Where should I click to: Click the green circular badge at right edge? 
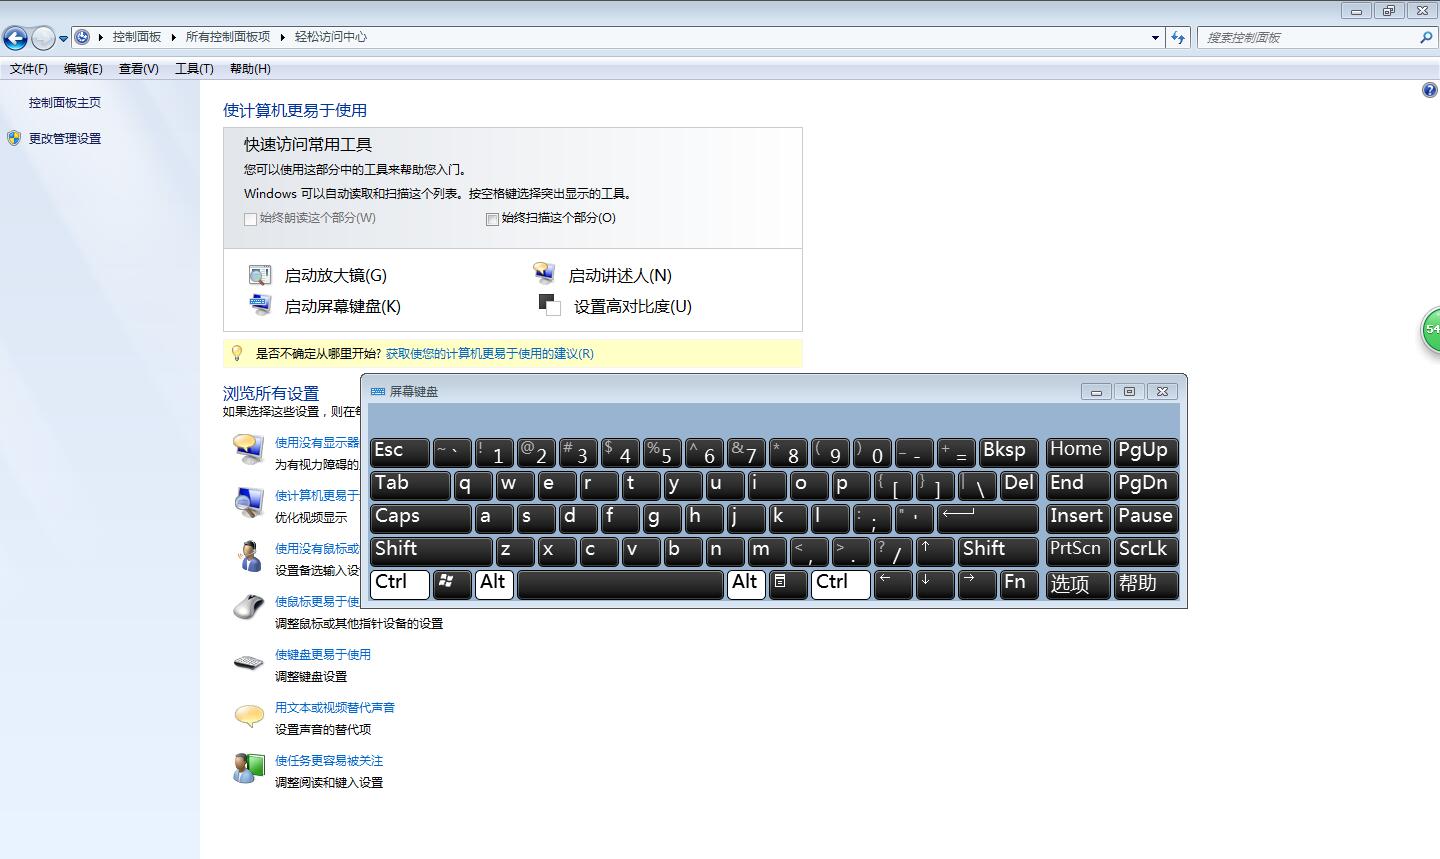pos(1431,329)
